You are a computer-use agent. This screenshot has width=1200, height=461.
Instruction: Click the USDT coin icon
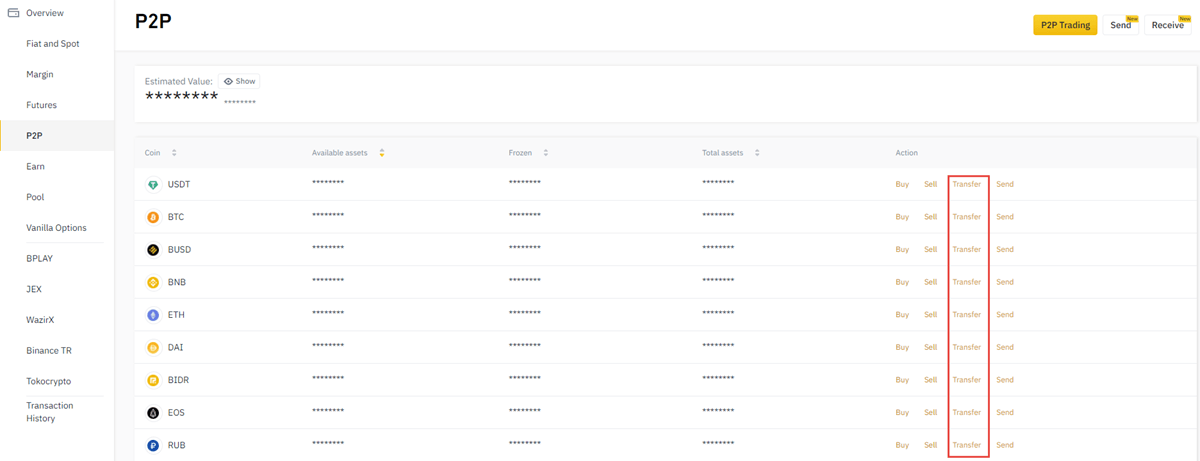153,185
